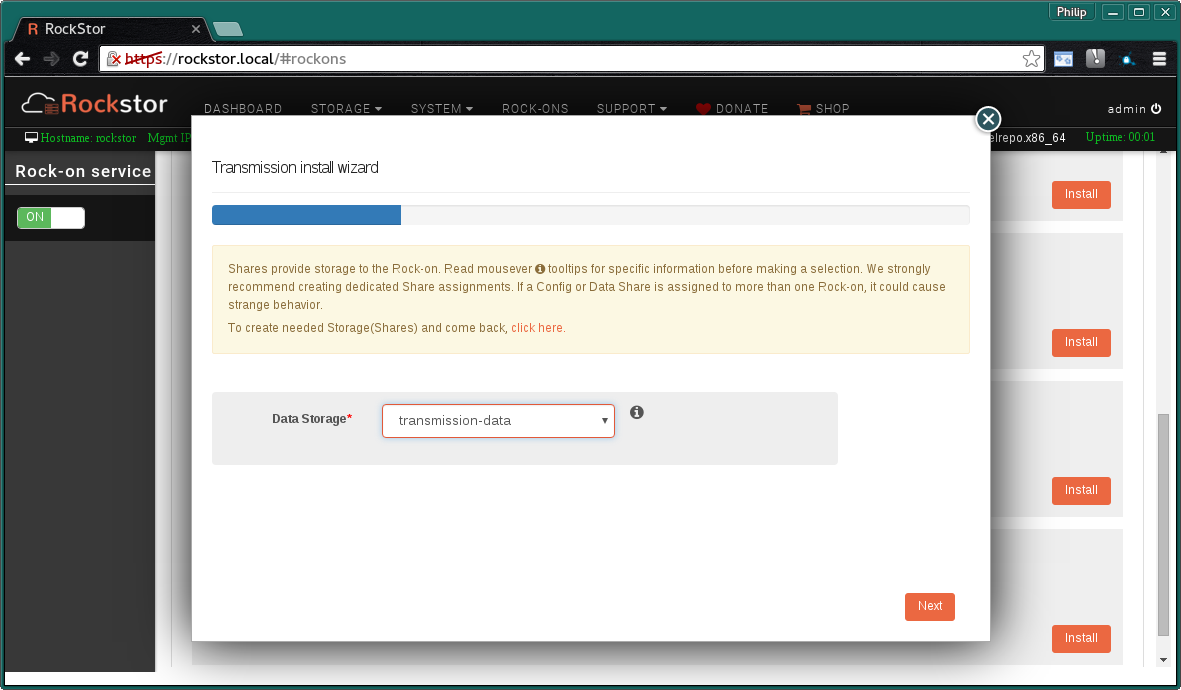Click the info icon beside Data Storage dropdown
1181x690 pixels.
click(636, 412)
